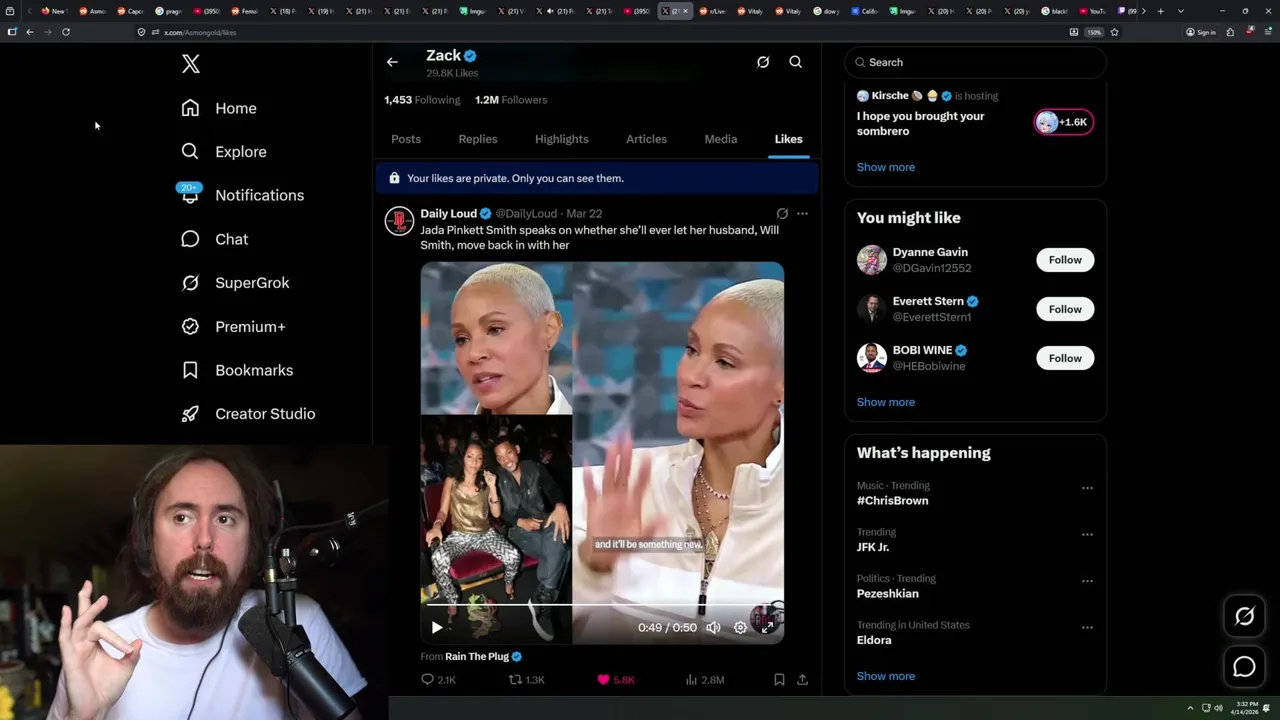Open a new browser tab
Viewport: 1280px width, 720px height.
point(1160,11)
